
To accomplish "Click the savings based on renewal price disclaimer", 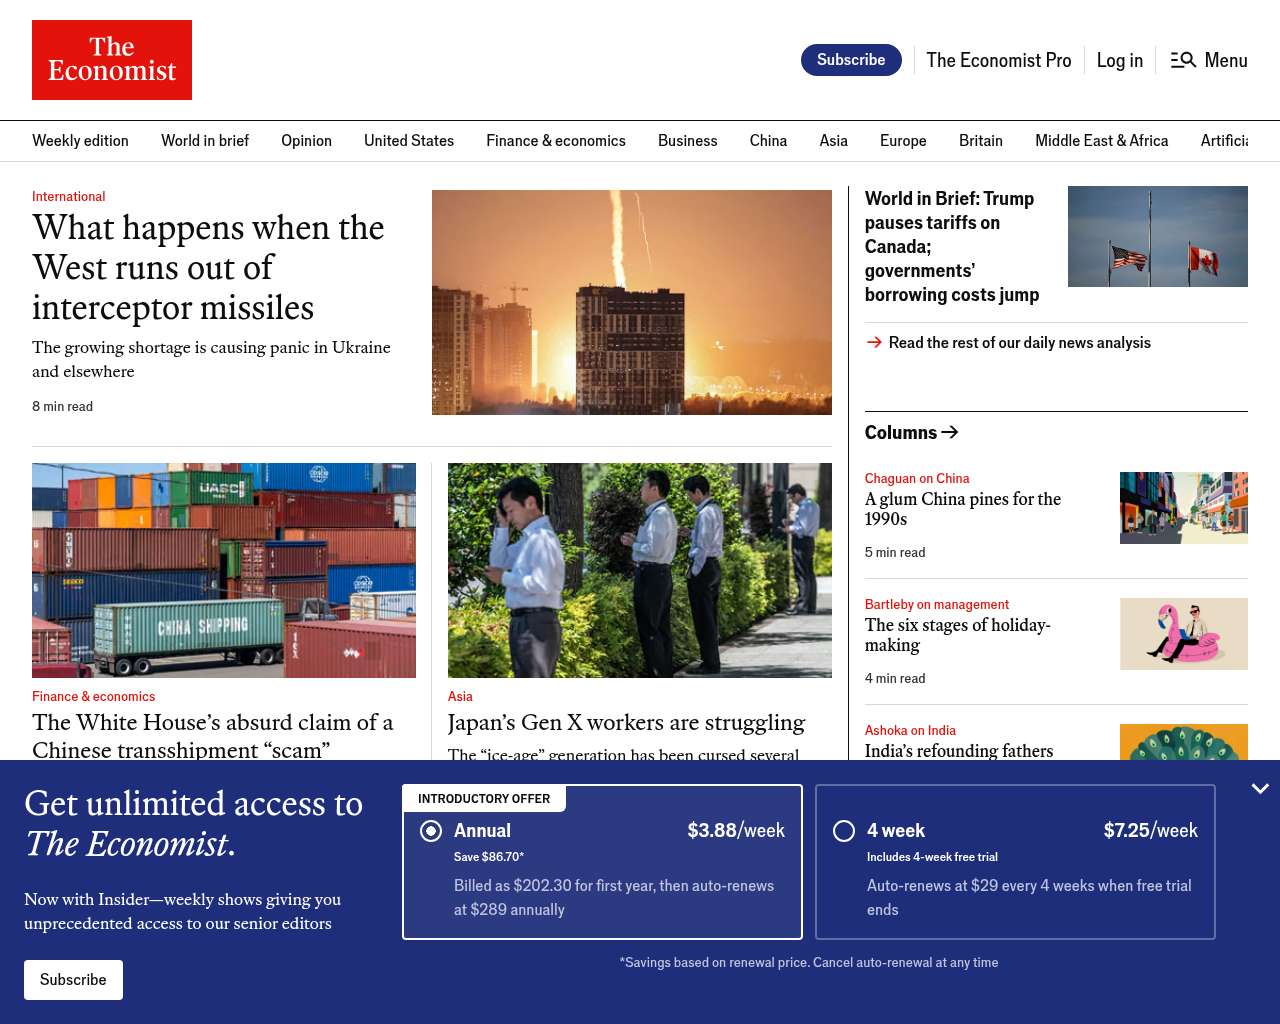I will click(809, 963).
